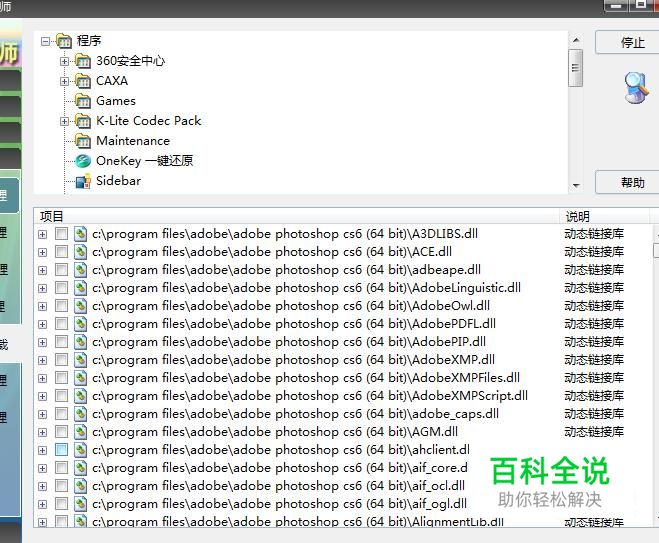Check the AdobePDFL.dll checkbox

pos(61,324)
